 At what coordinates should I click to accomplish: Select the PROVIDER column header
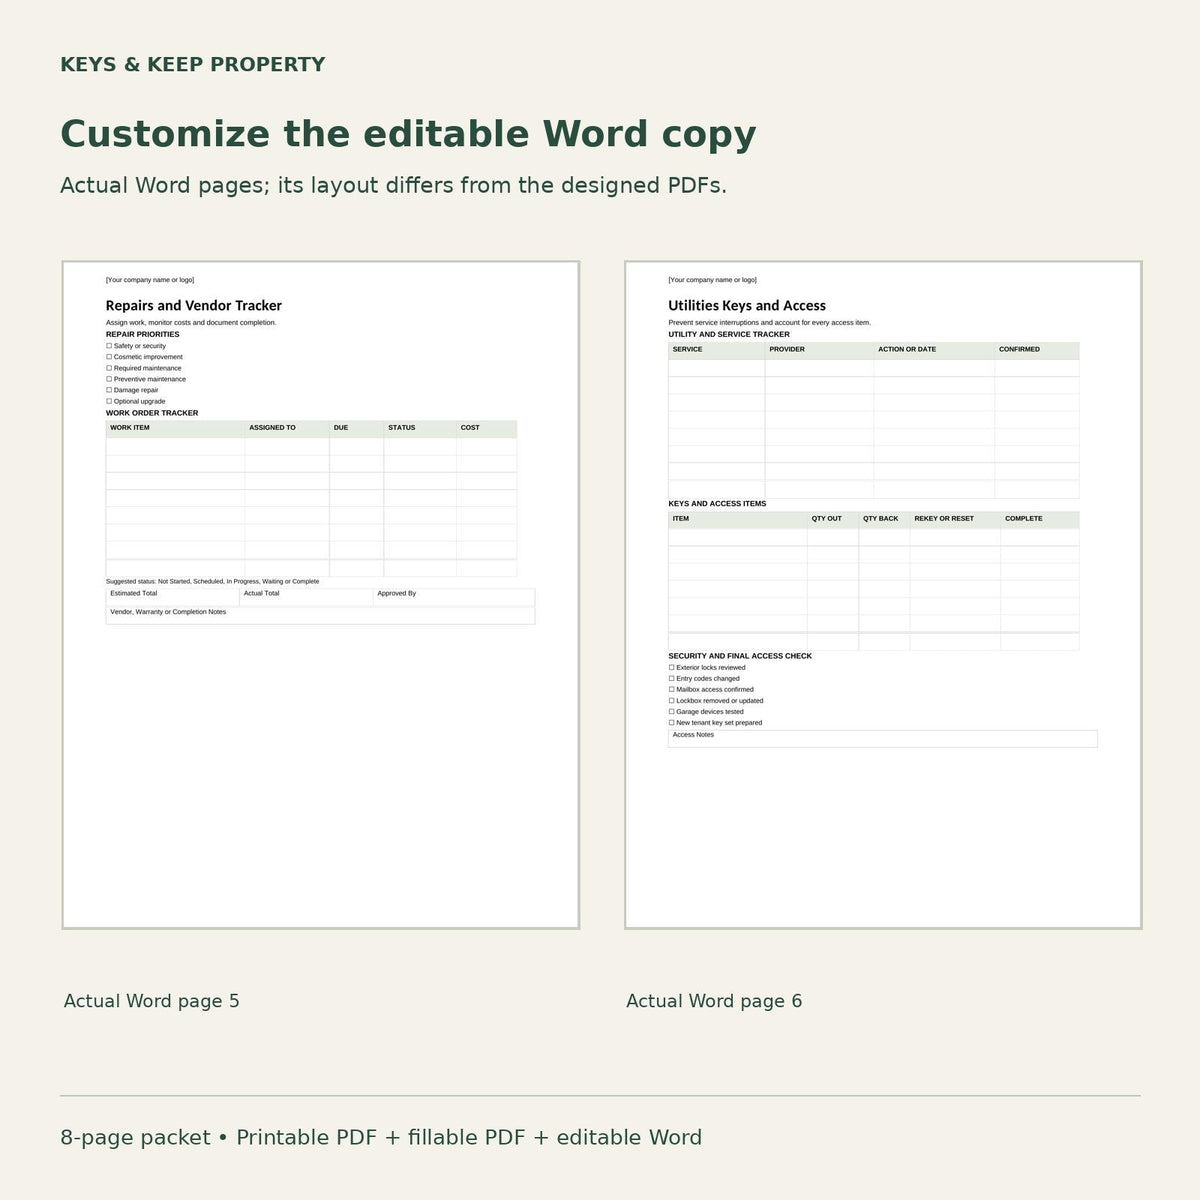[x=819, y=351]
